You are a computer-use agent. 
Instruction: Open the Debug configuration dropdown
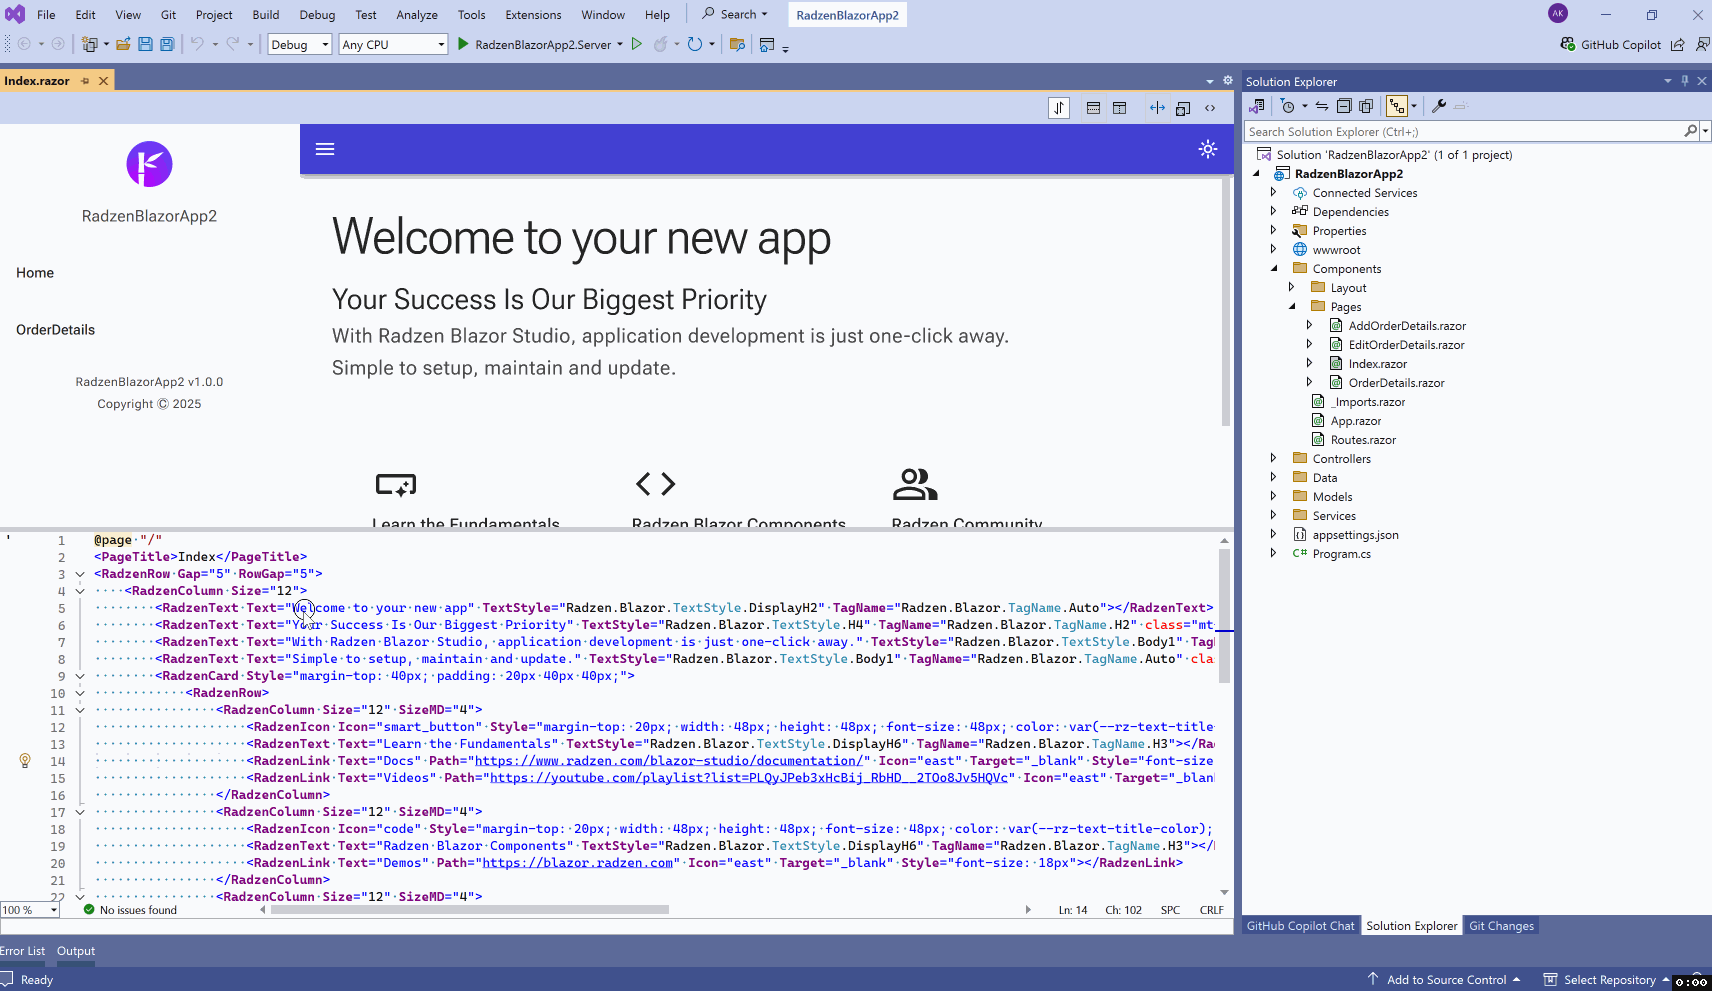pyautogui.click(x=300, y=44)
